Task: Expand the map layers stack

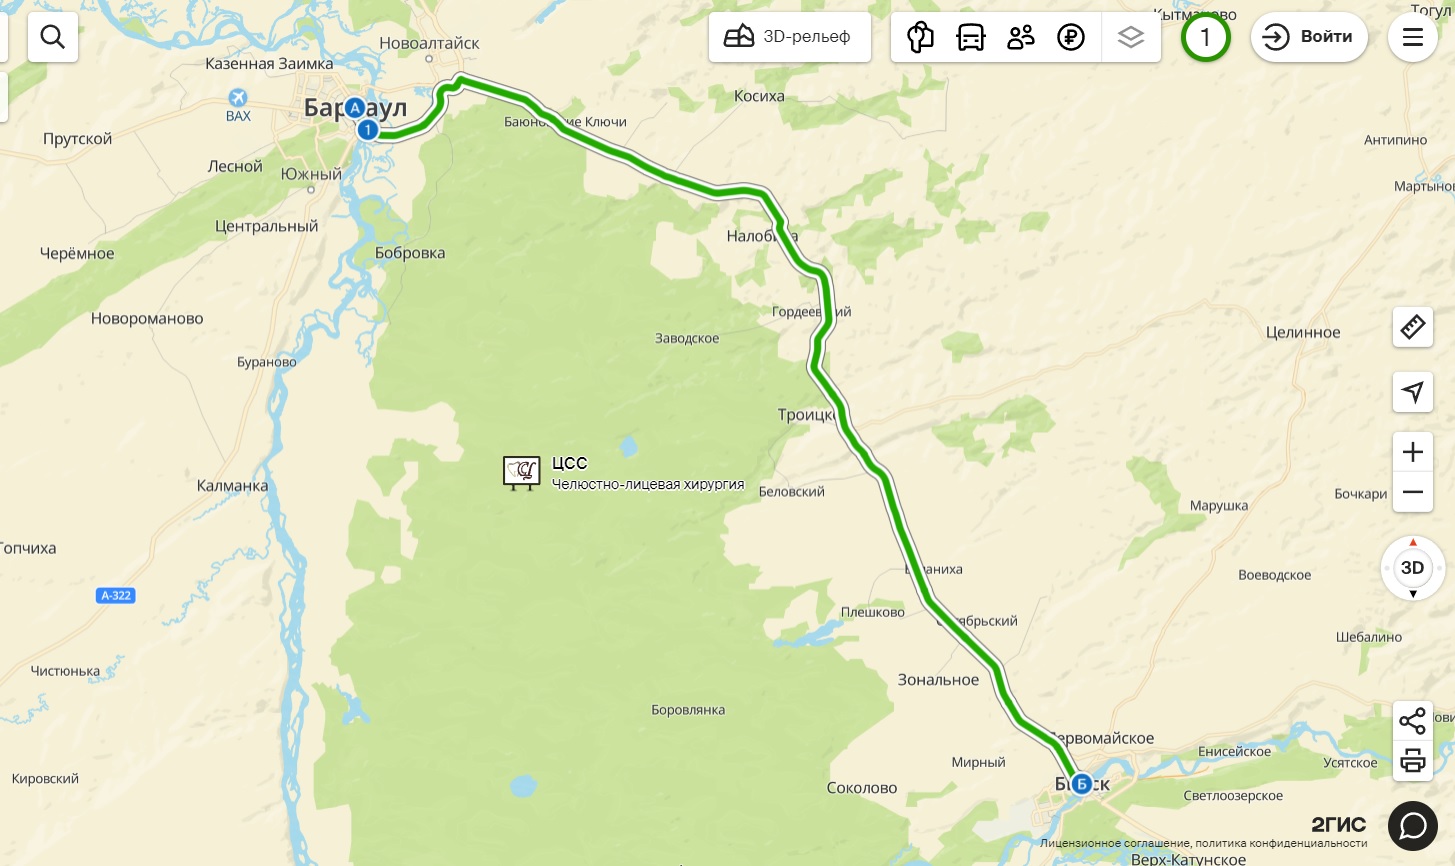Action: coord(1131,37)
